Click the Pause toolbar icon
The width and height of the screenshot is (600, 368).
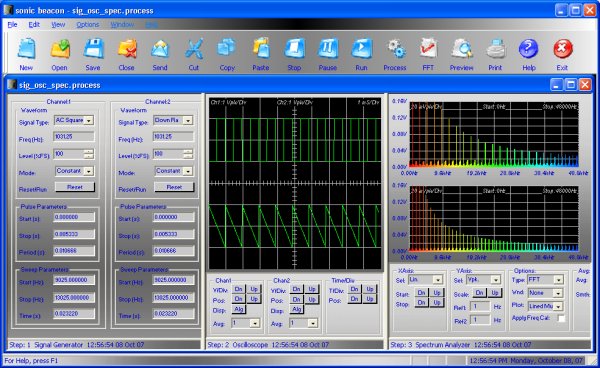[x=328, y=49]
